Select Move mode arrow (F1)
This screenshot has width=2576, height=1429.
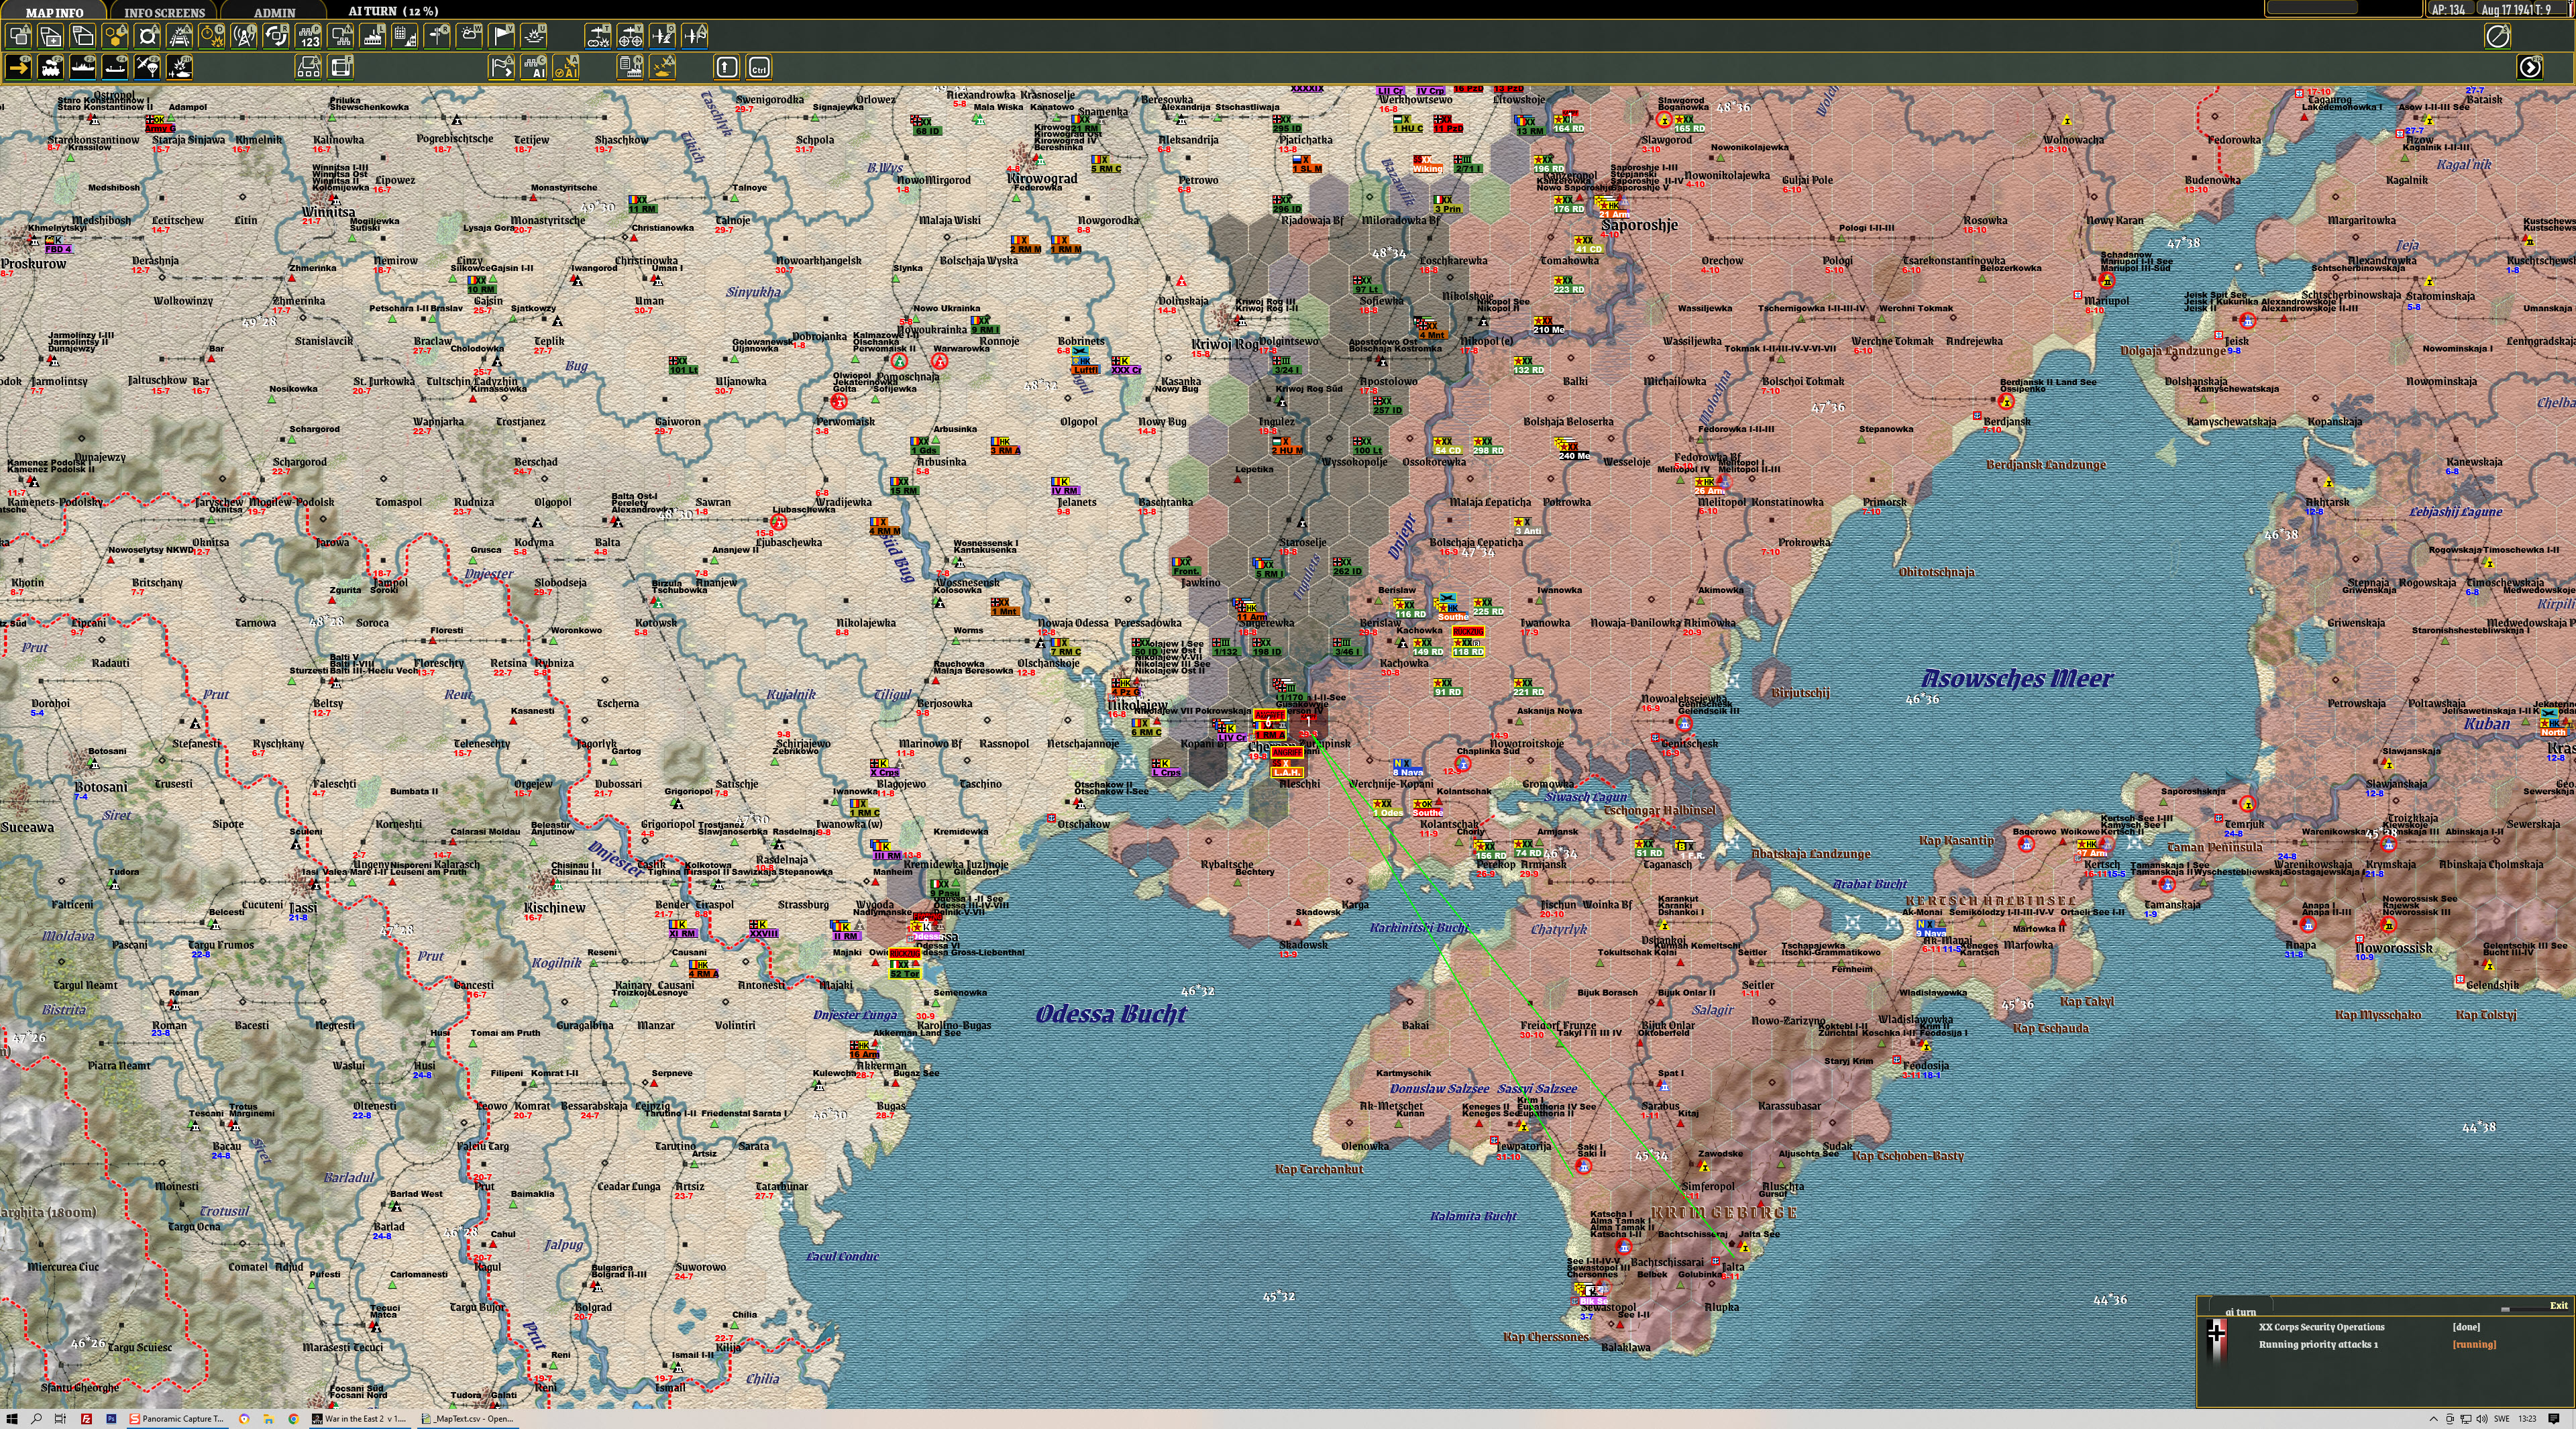click(x=19, y=67)
